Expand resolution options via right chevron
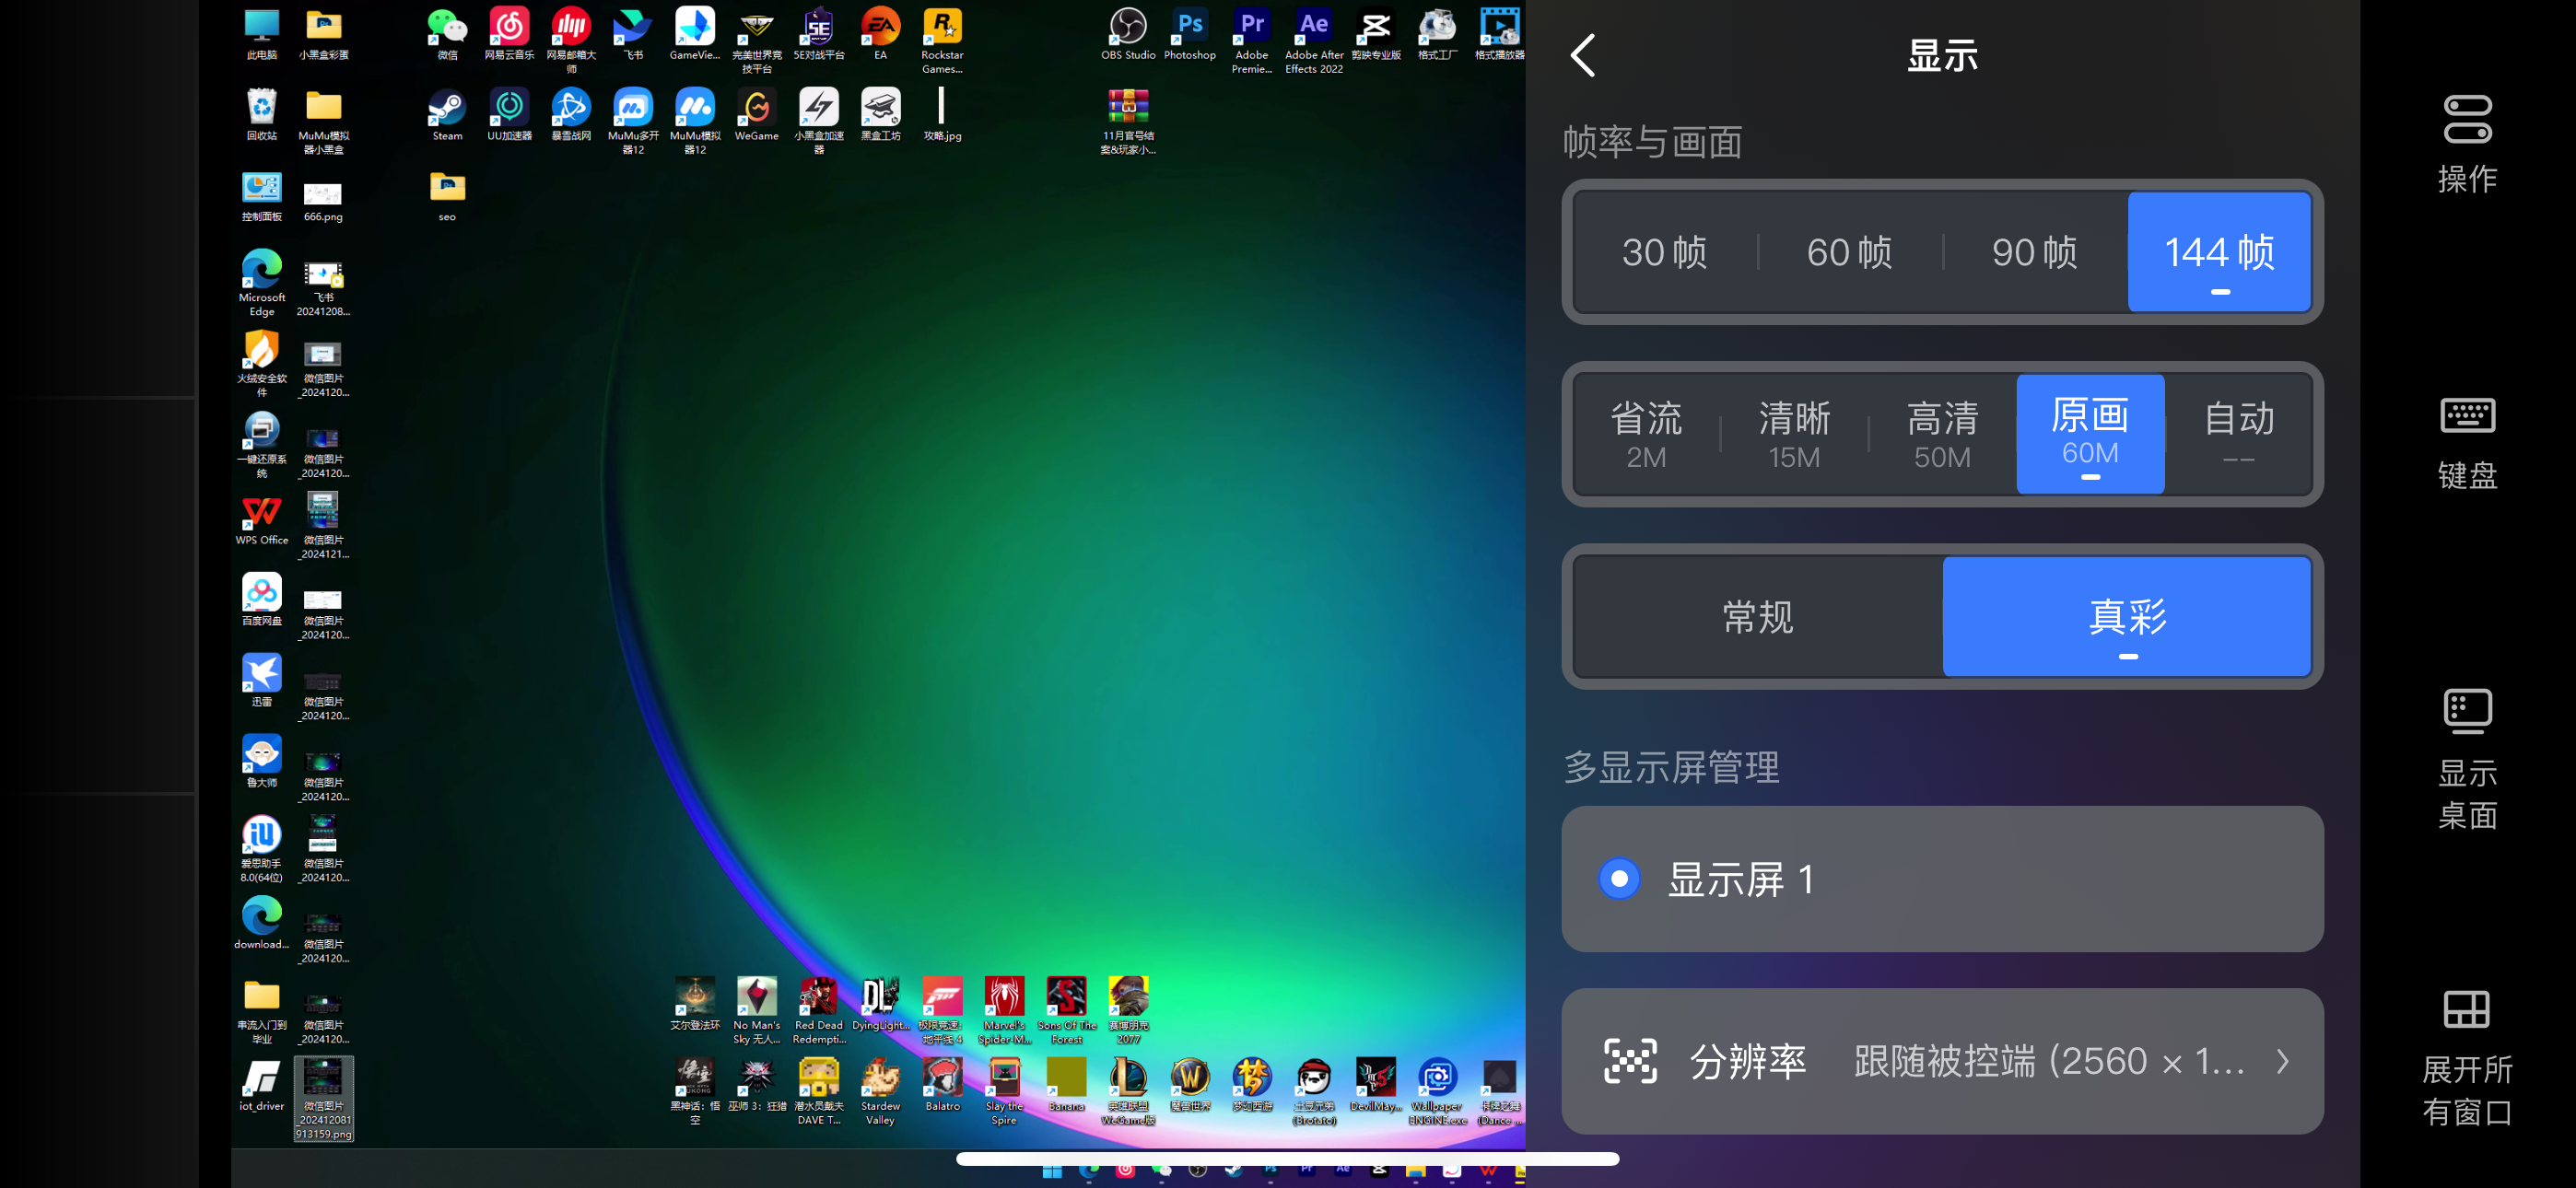The width and height of the screenshot is (2576, 1188). click(2282, 1061)
